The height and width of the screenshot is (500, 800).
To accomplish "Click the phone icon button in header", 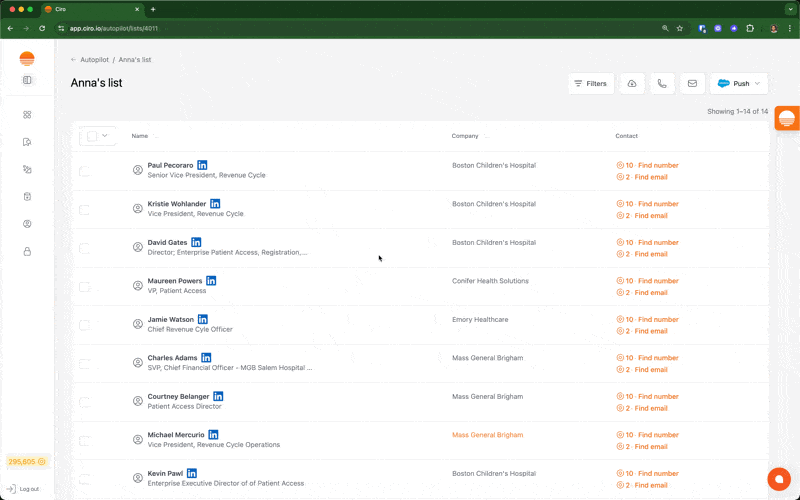I will pyautogui.click(x=662, y=84).
